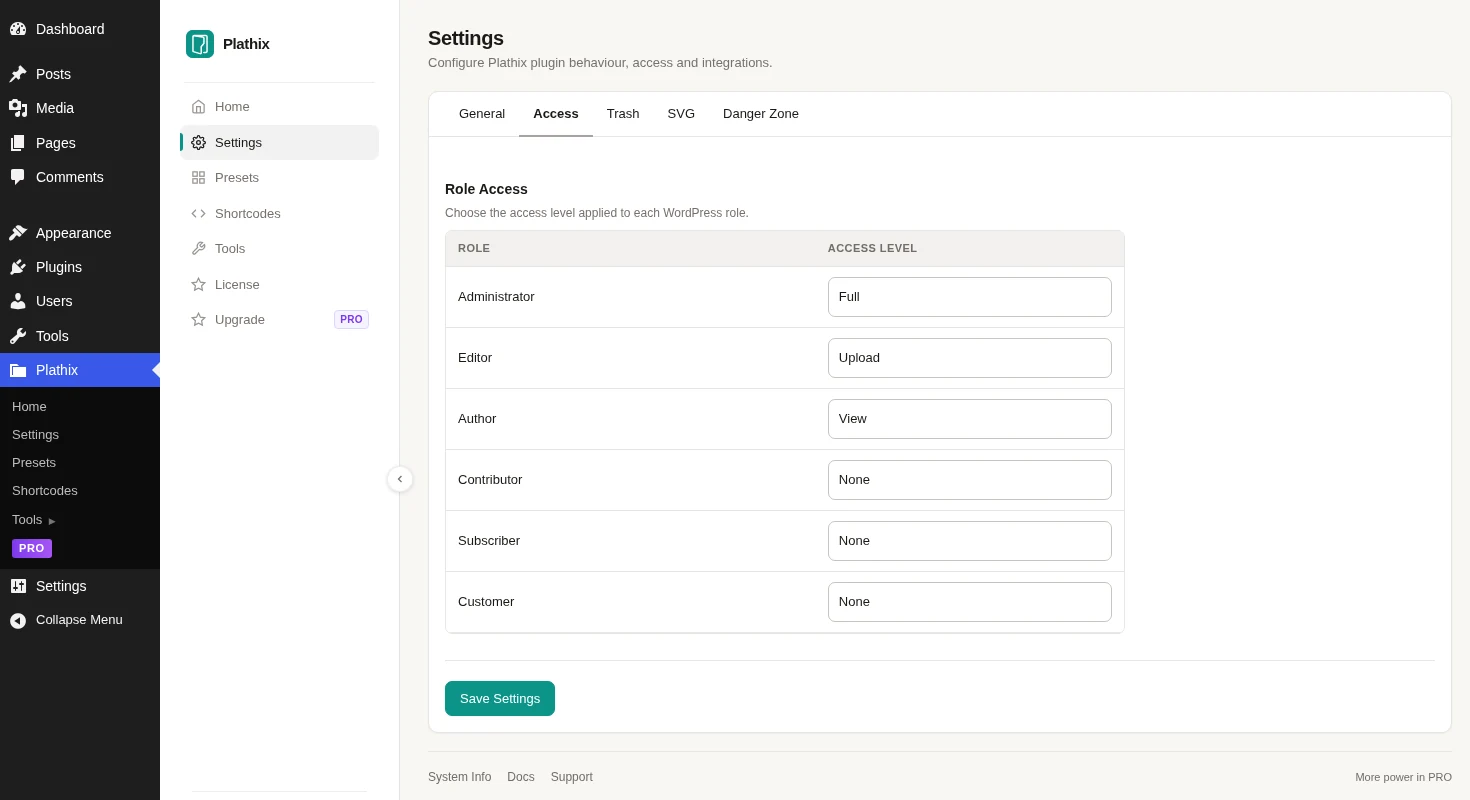Open the Editor access level dropdown
This screenshot has width=1470, height=800.
[x=970, y=358]
